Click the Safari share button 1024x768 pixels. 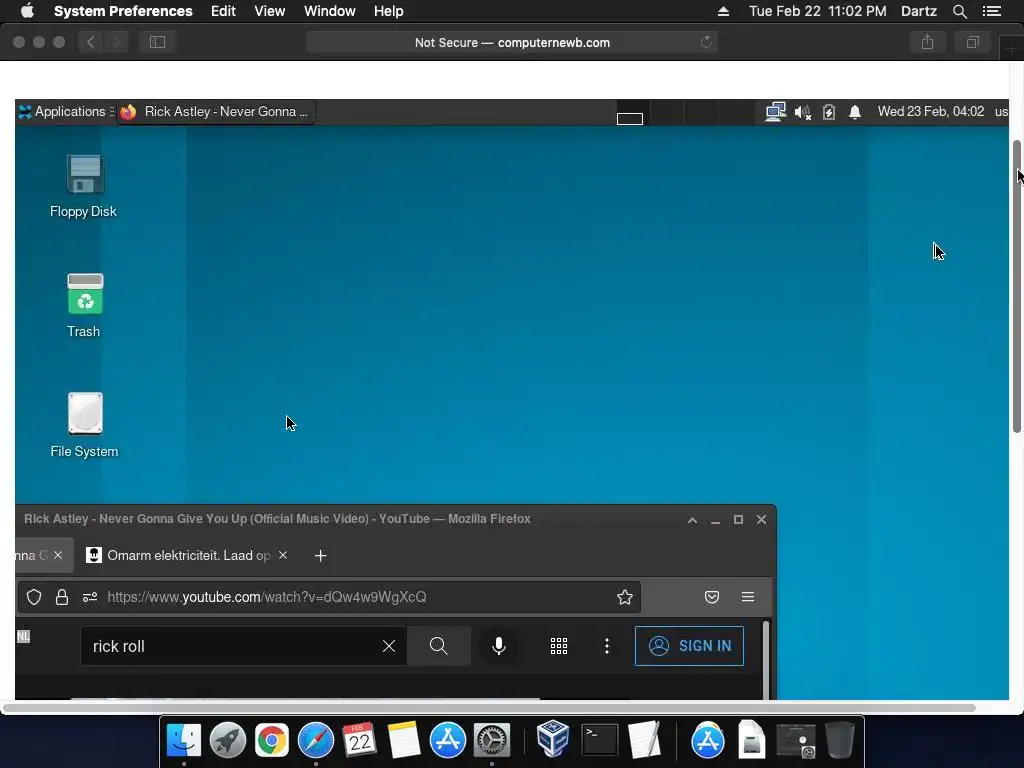click(927, 42)
